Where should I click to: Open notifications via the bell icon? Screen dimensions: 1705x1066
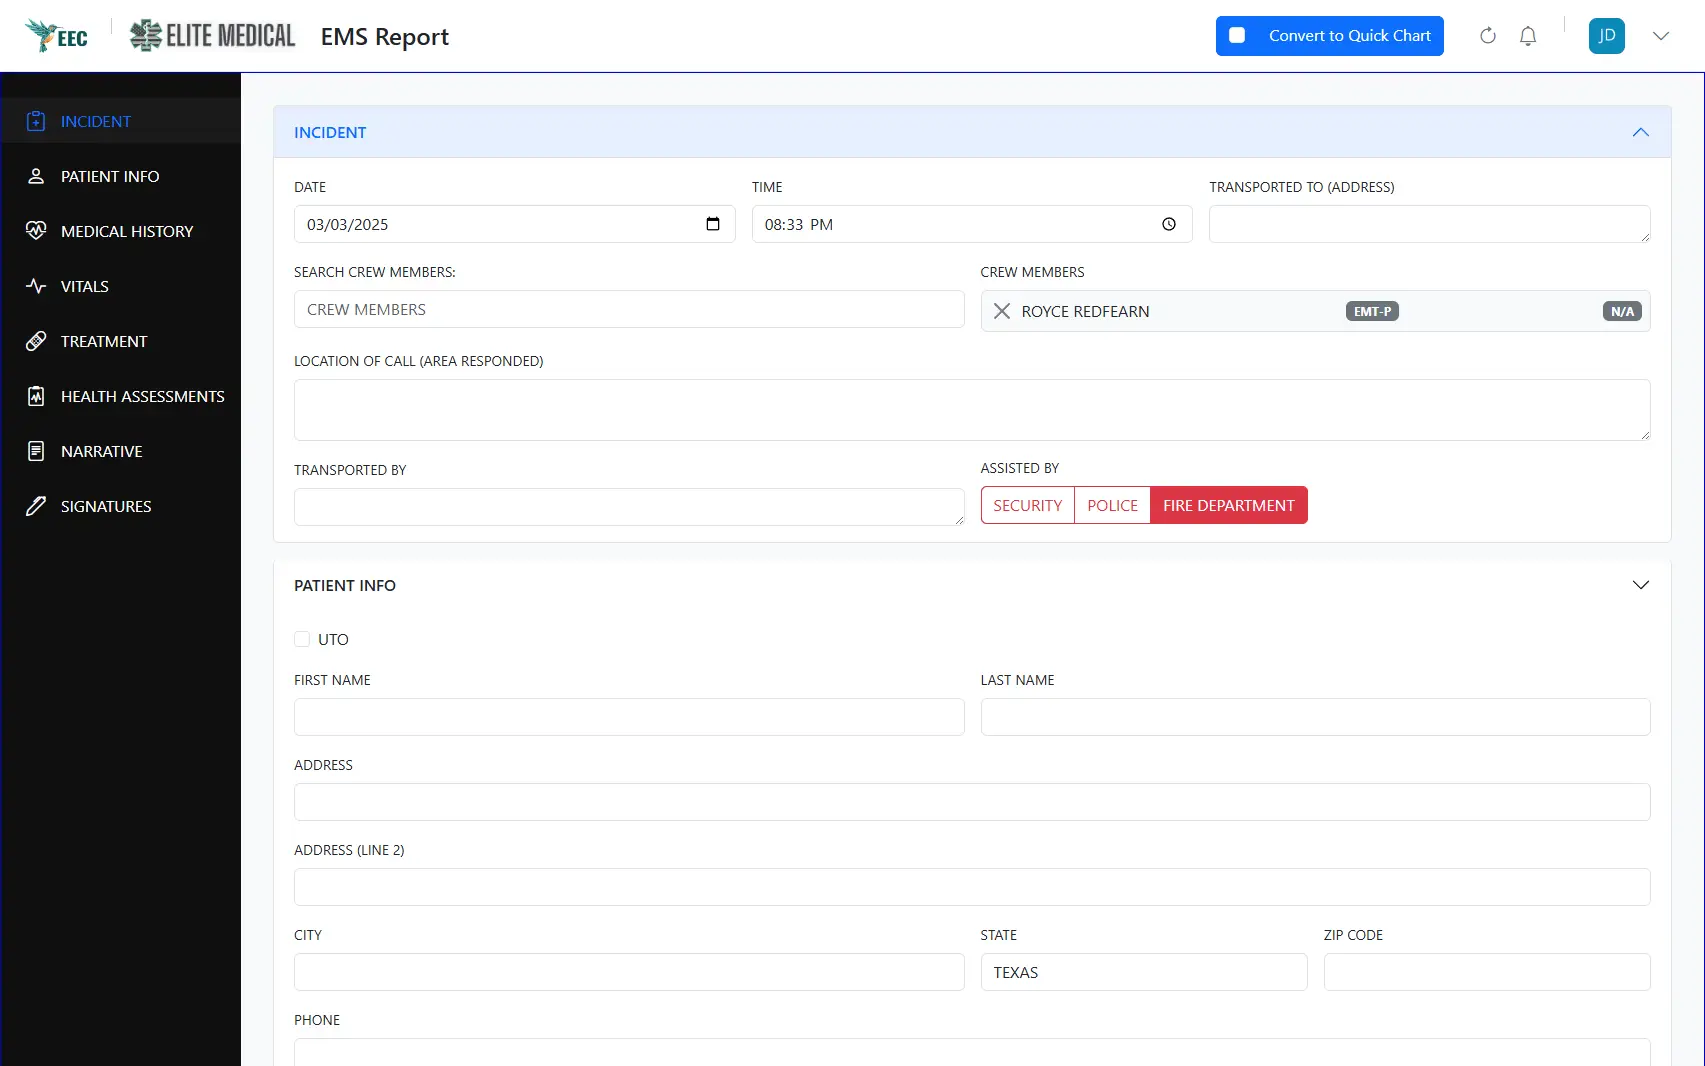1527,35
